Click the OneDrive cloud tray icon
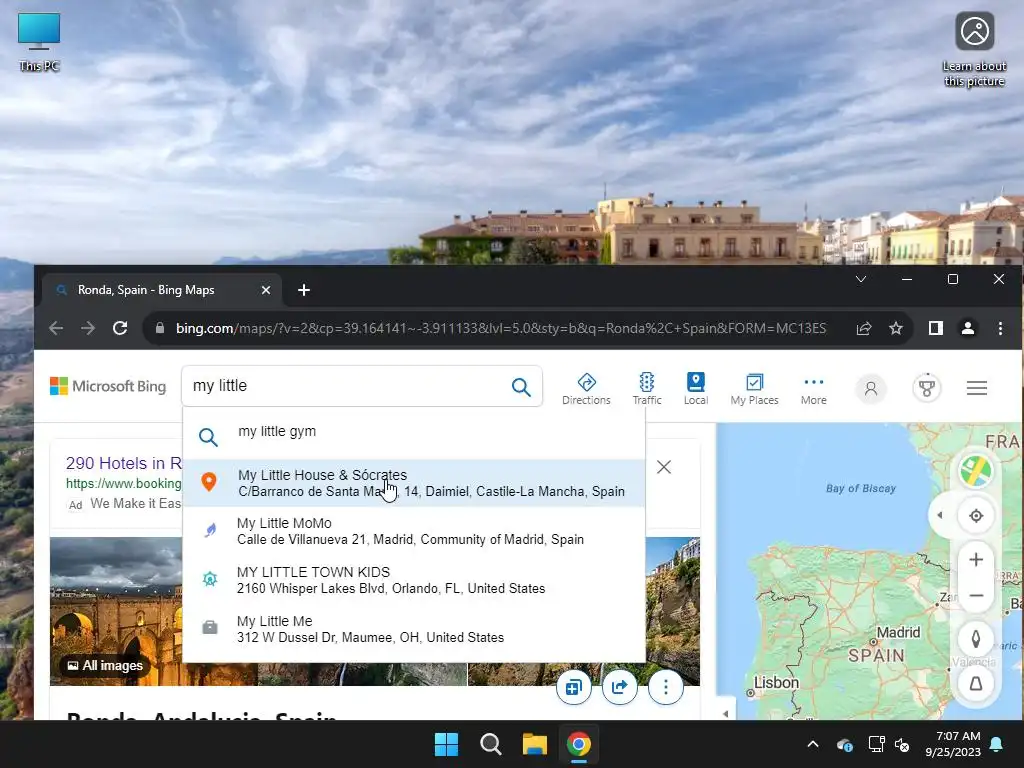Image resolution: width=1024 pixels, height=768 pixels. click(844, 744)
